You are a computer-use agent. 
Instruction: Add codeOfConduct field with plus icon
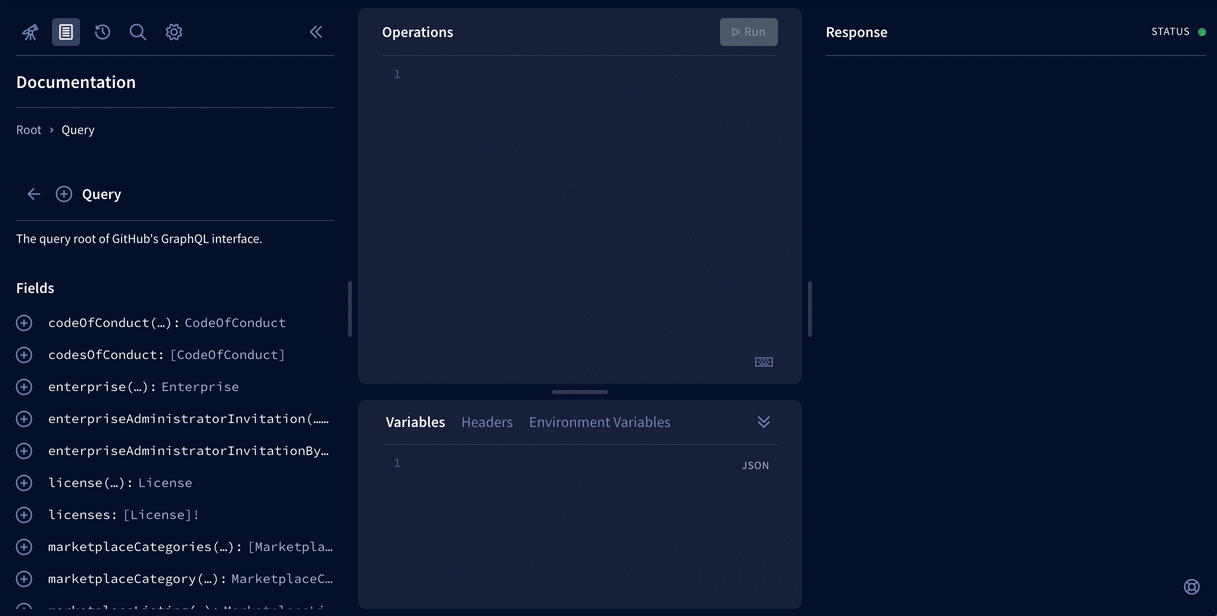click(24, 323)
